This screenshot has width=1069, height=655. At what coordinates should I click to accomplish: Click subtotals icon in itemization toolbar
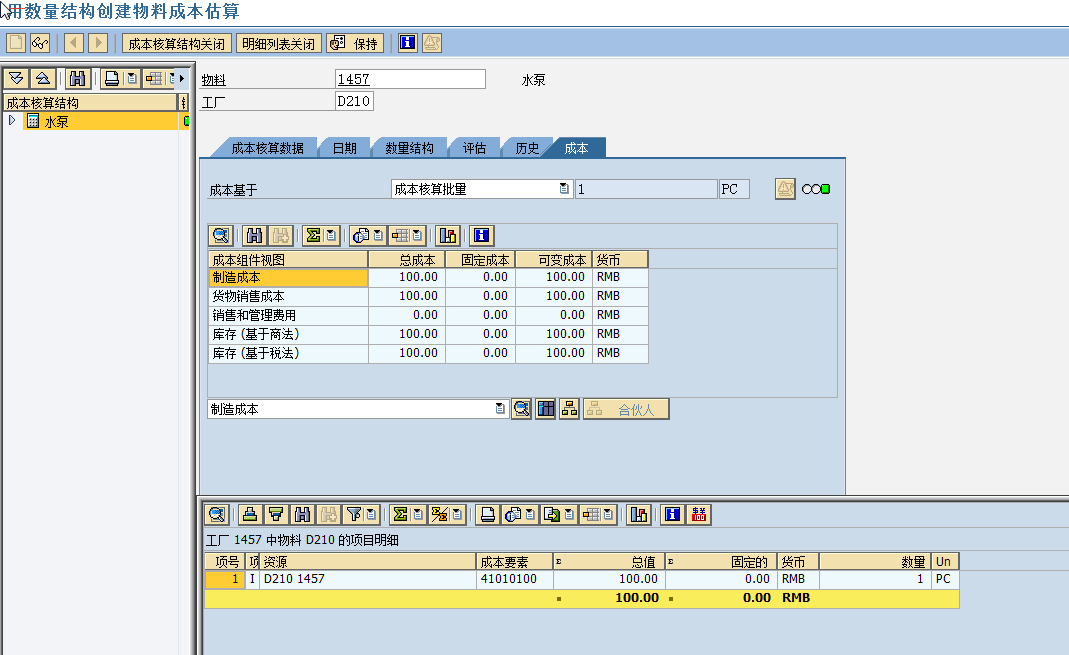pyautogui.click(x=440, y=515)
